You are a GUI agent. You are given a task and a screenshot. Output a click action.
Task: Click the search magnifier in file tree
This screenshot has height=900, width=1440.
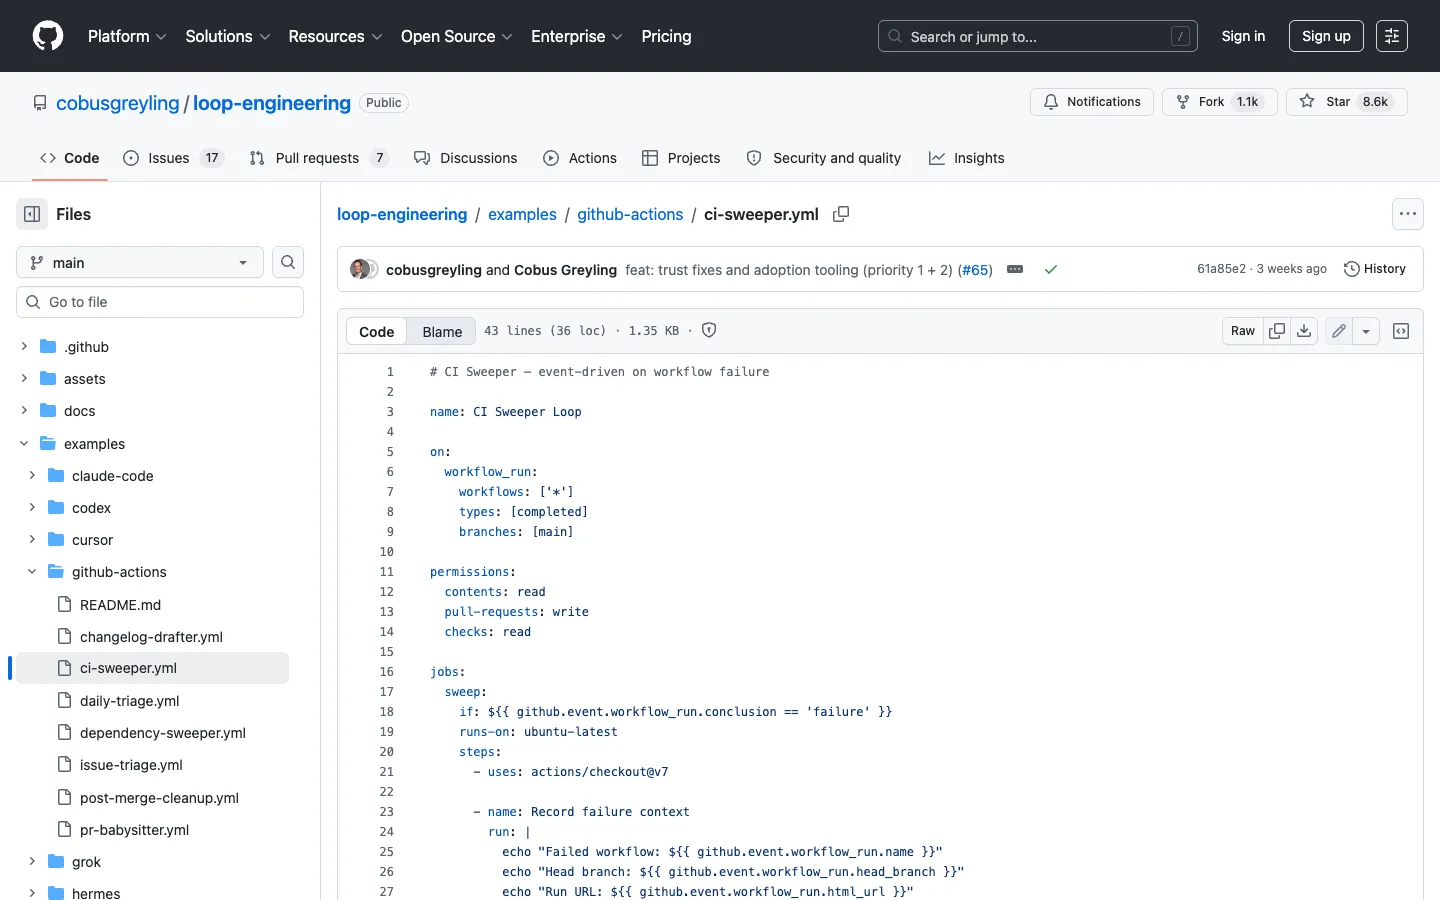pos(288,262)
